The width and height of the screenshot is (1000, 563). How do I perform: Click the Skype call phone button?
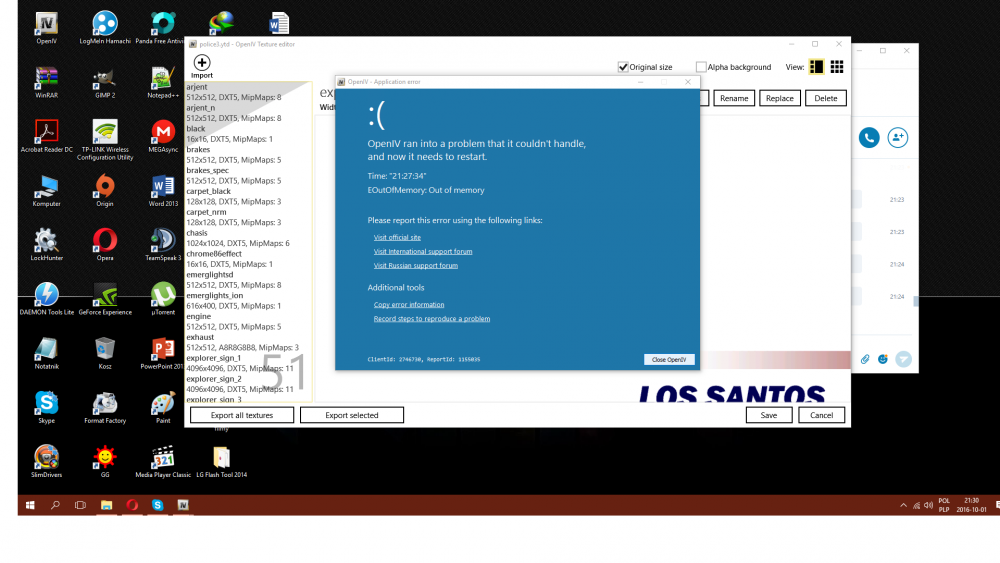pyautogui.click(x=869, y=137)
